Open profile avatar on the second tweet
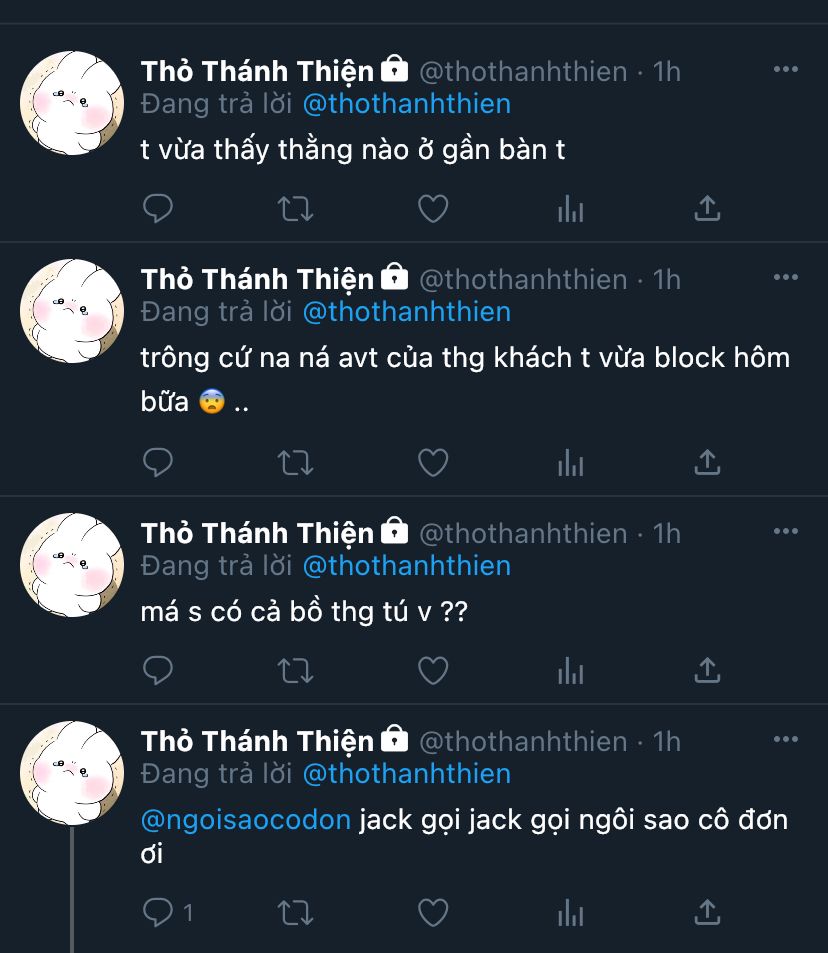828x953 pixels. [72, 311]
